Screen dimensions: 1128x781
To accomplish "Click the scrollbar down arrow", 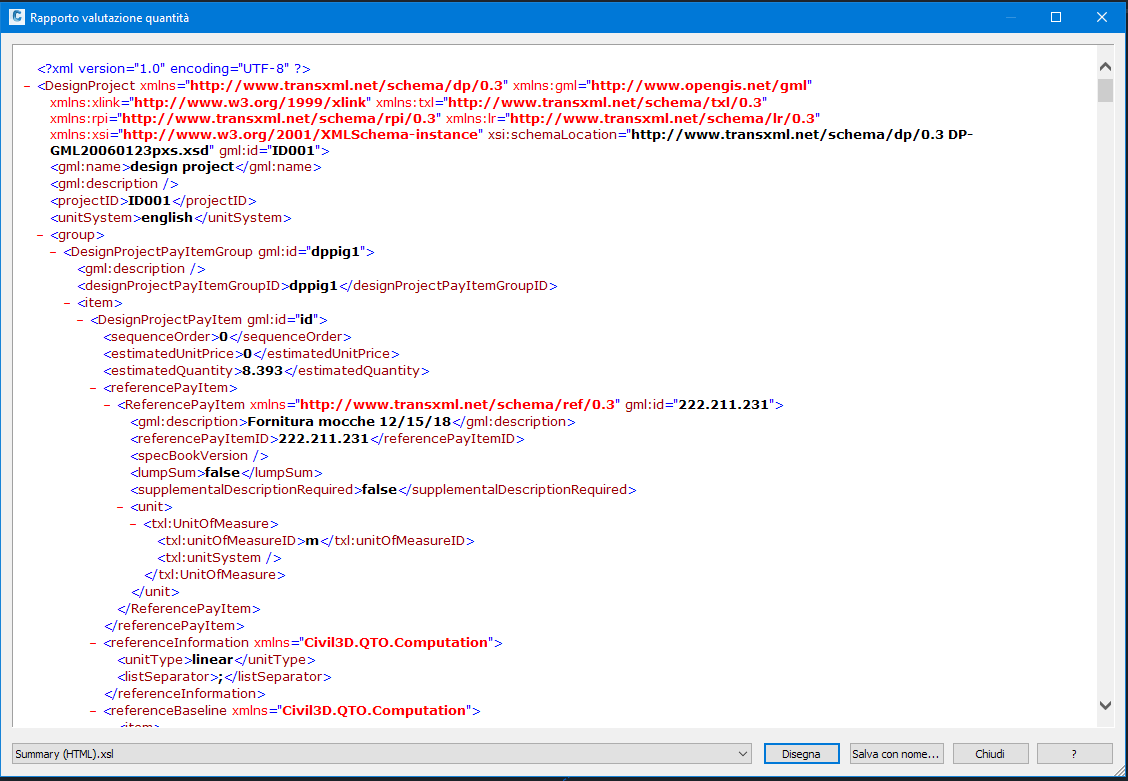I will [x=1106, y=705].
